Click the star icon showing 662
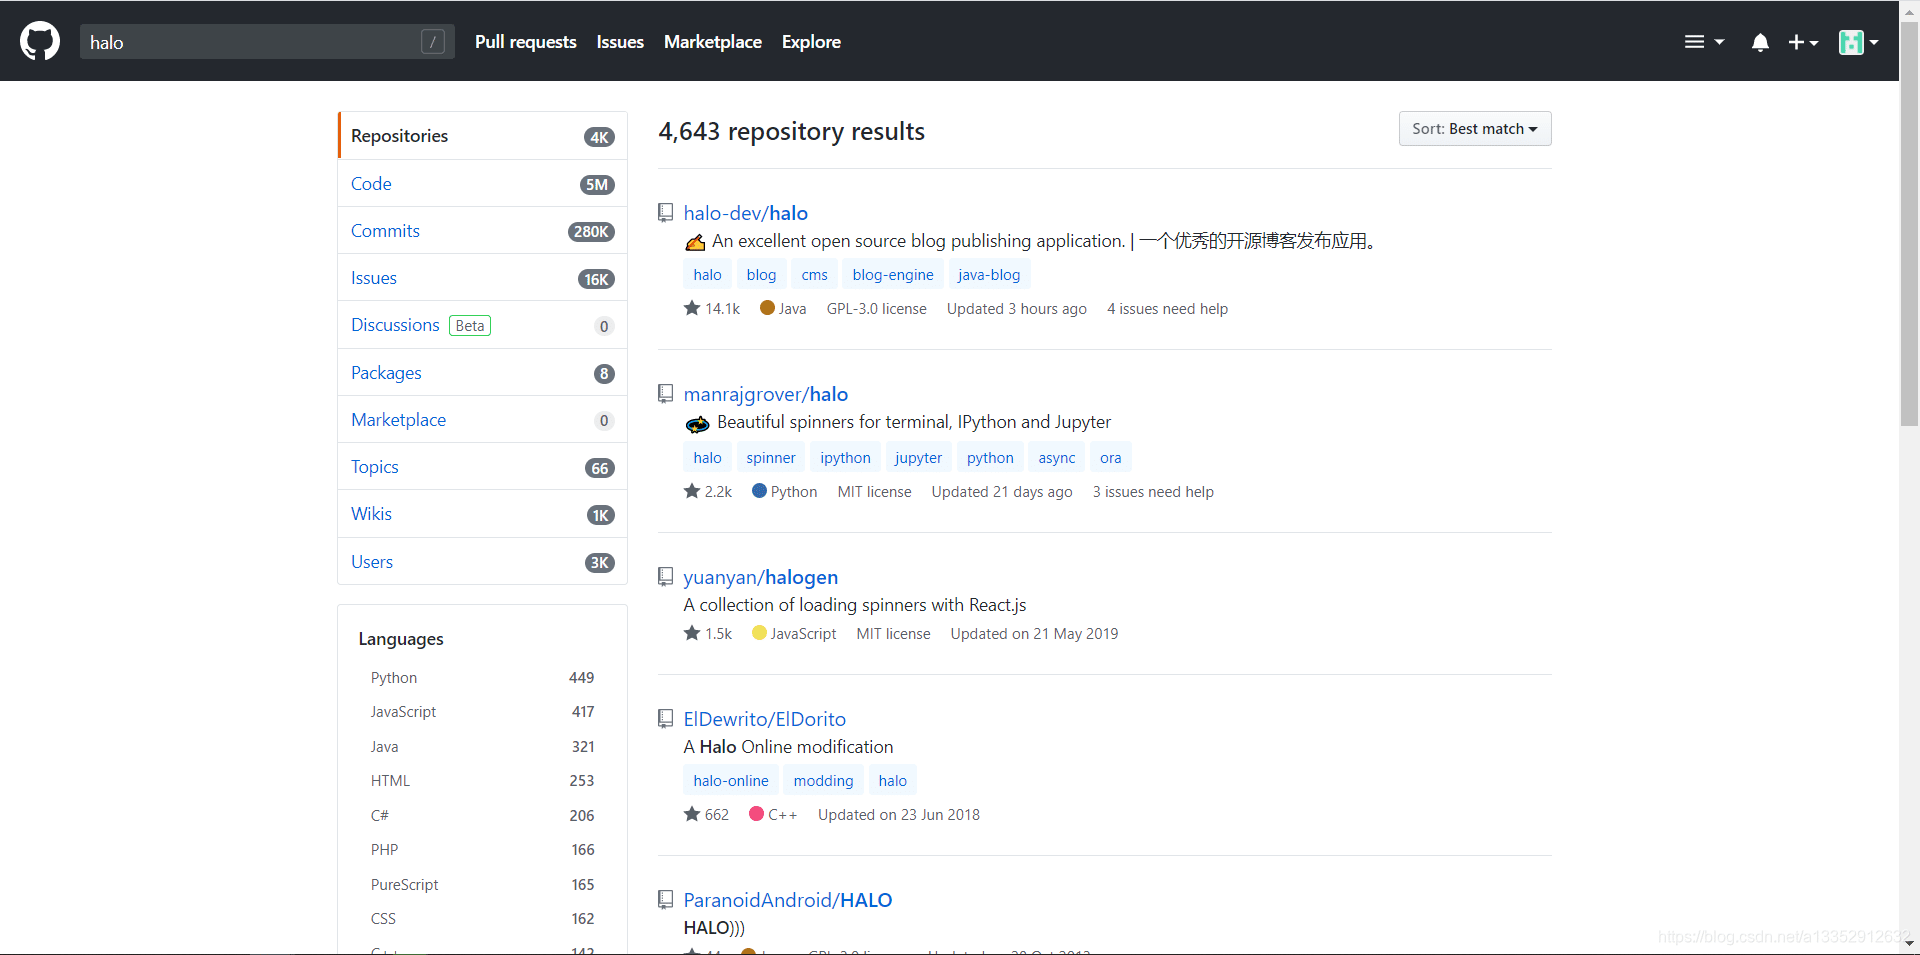This screenshot has width=1920, height=955. pyautogui.click(x=692, y=814)
